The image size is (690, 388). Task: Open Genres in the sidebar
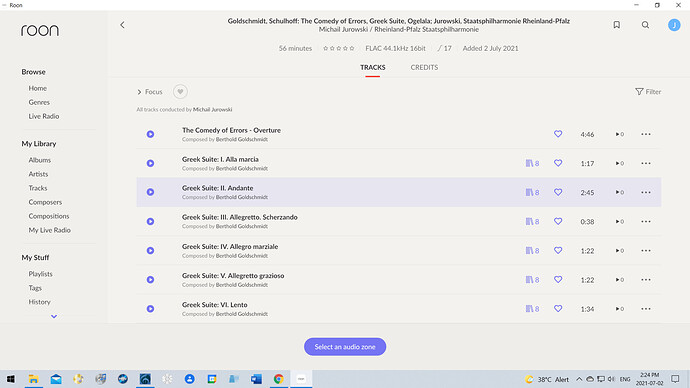[x=39, y=102]
